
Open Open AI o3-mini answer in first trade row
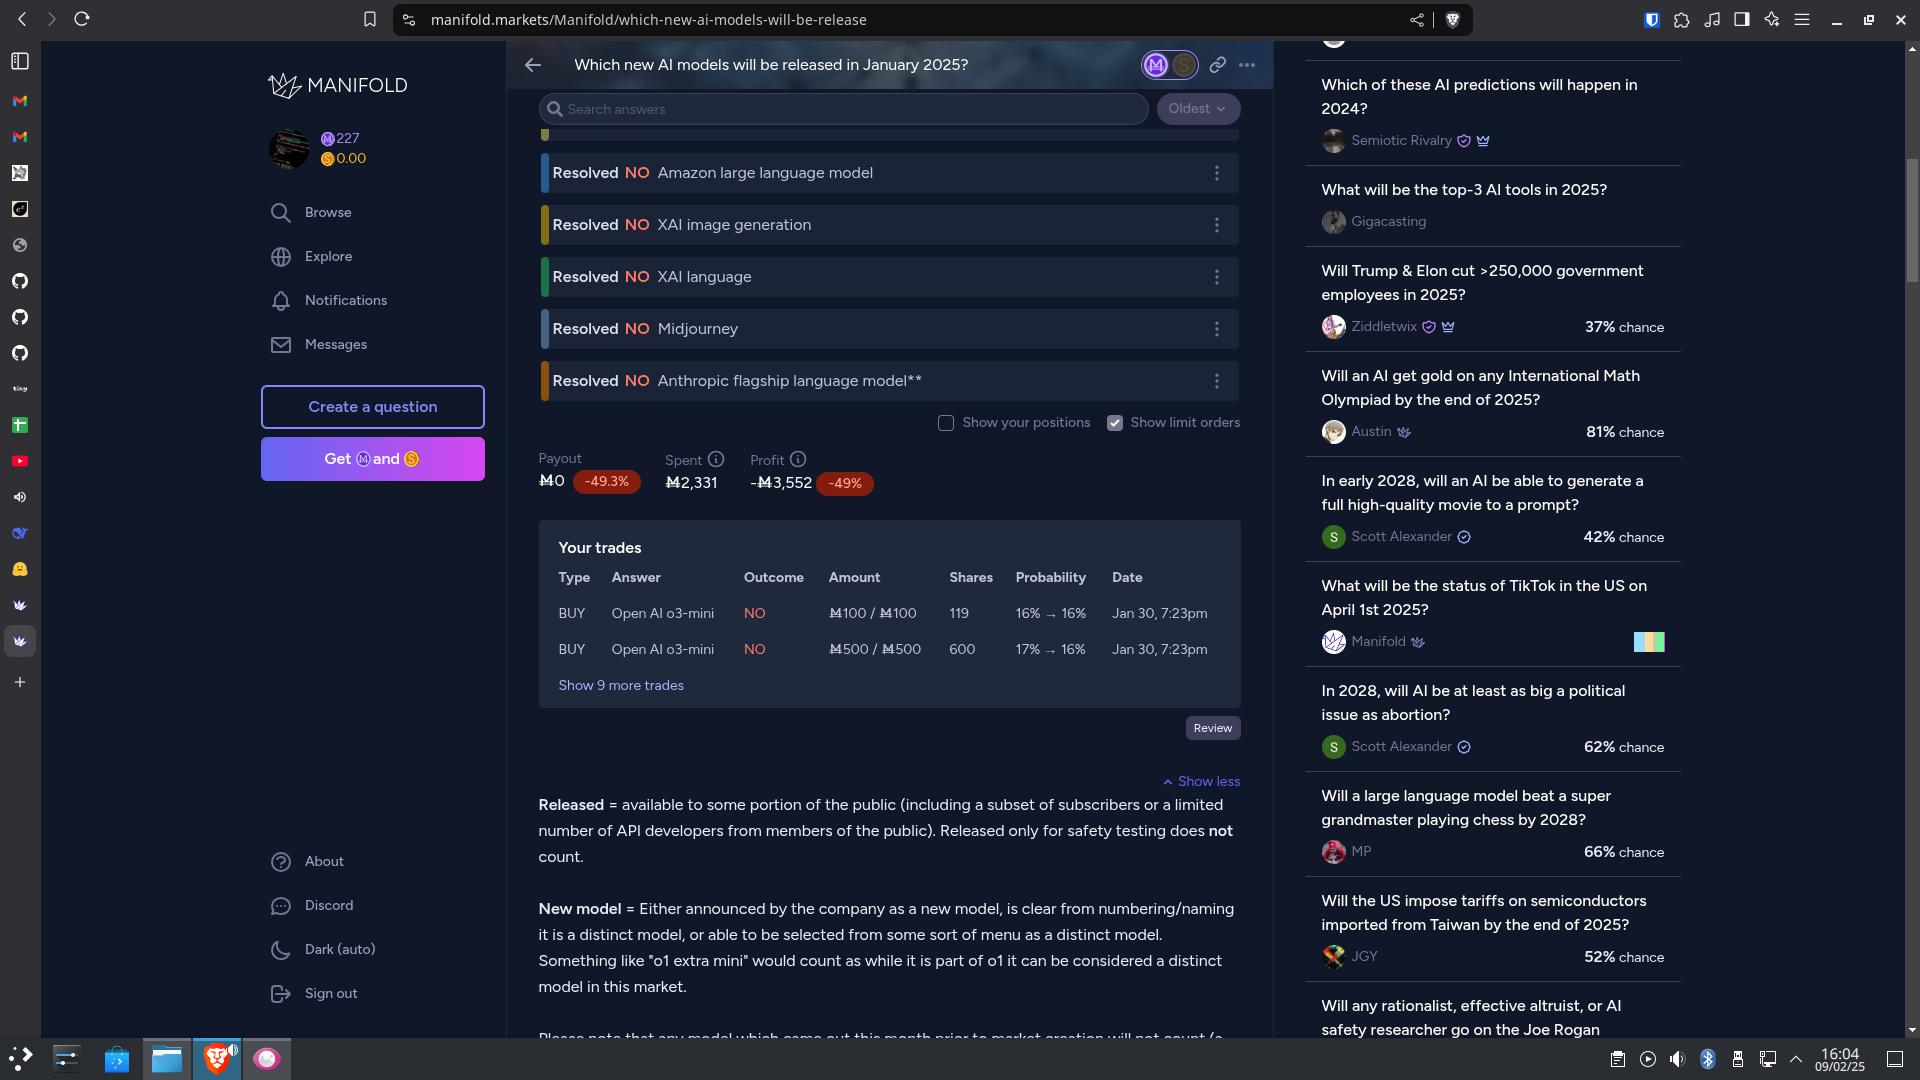(x=663, y=613)
